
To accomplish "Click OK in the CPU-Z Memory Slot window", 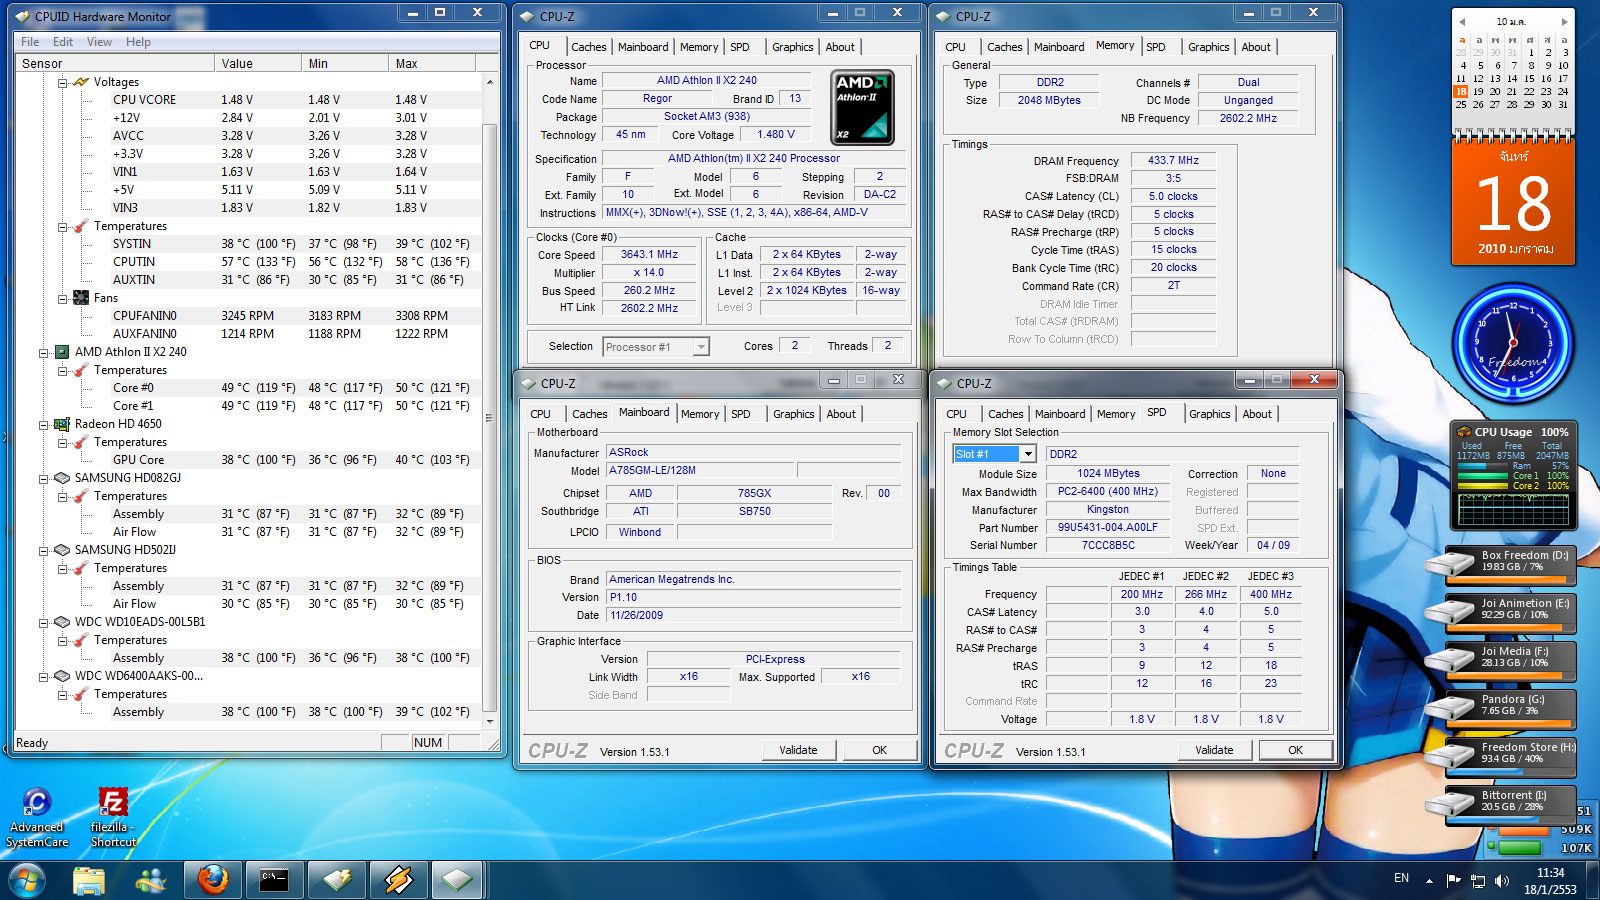I will tap(1295, 750).
